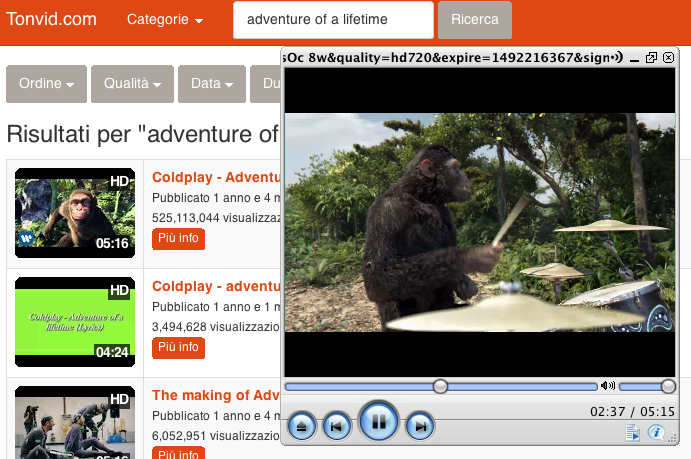This screenshot has width=691, height=459.
Task: Click '6,052,951 visualizzazio' view count text
Action: pos(216,436)
